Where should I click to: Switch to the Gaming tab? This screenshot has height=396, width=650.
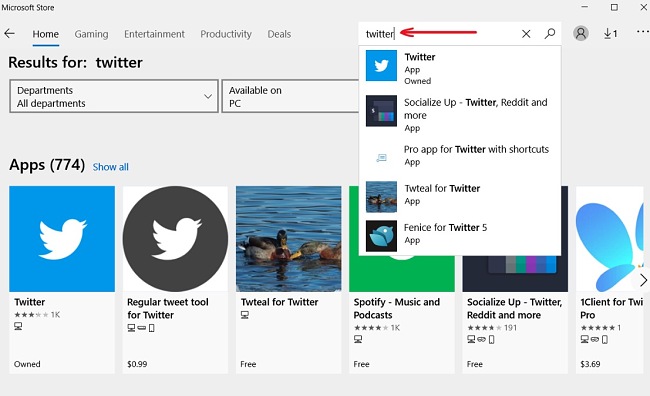(91, 34)
